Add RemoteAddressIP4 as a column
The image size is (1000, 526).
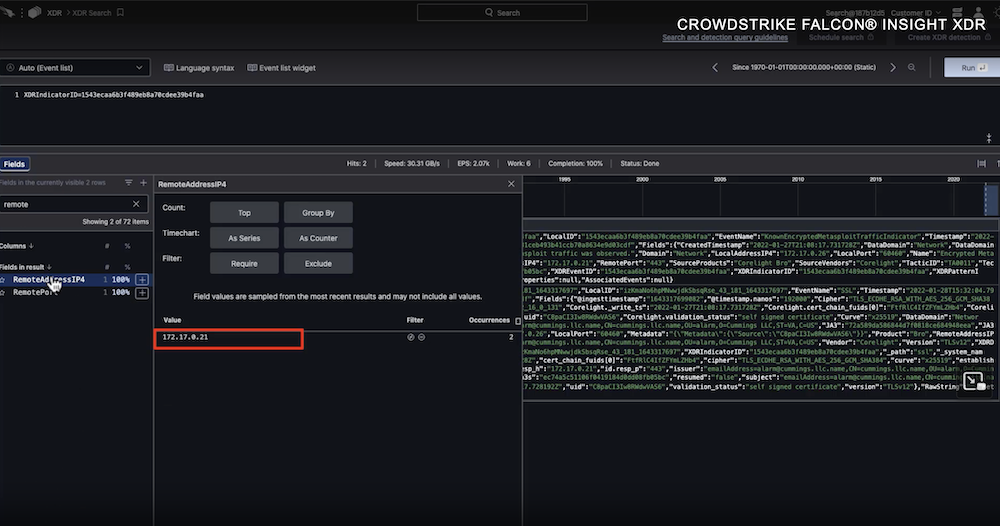(x=142, y=280)
